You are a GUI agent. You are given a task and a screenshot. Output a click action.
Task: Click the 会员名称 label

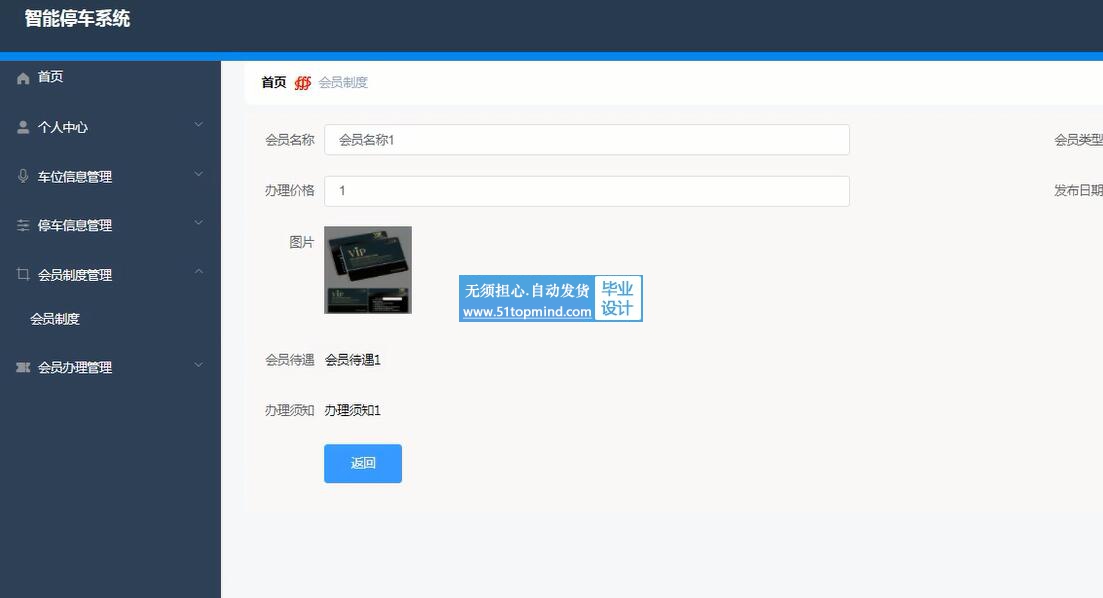click(290, 140)
